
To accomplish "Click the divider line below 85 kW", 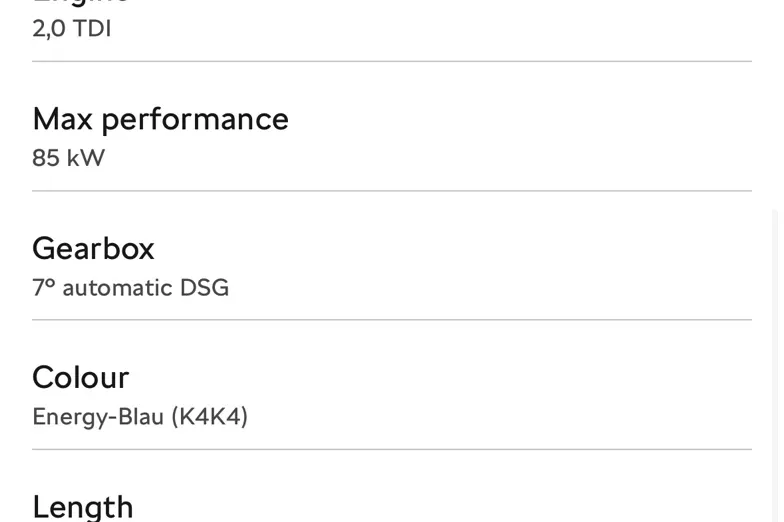I will coord(391,190).
